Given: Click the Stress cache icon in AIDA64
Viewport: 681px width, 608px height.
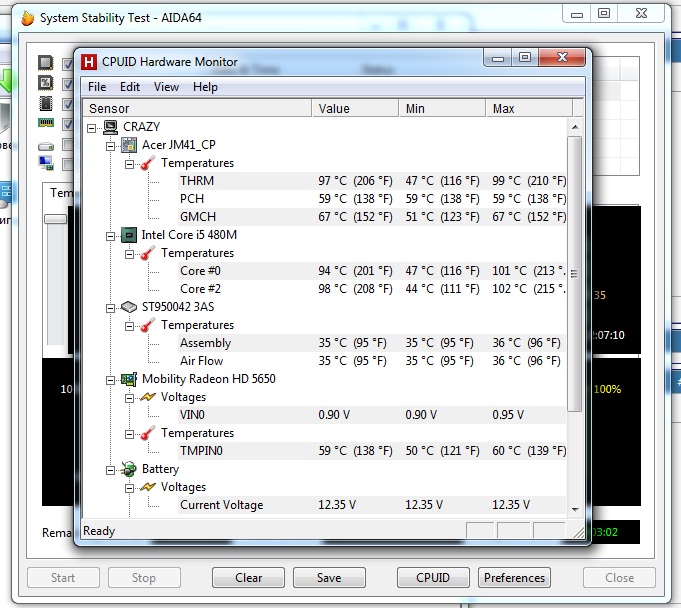Looking at the screenshot, I should (46, 103).
